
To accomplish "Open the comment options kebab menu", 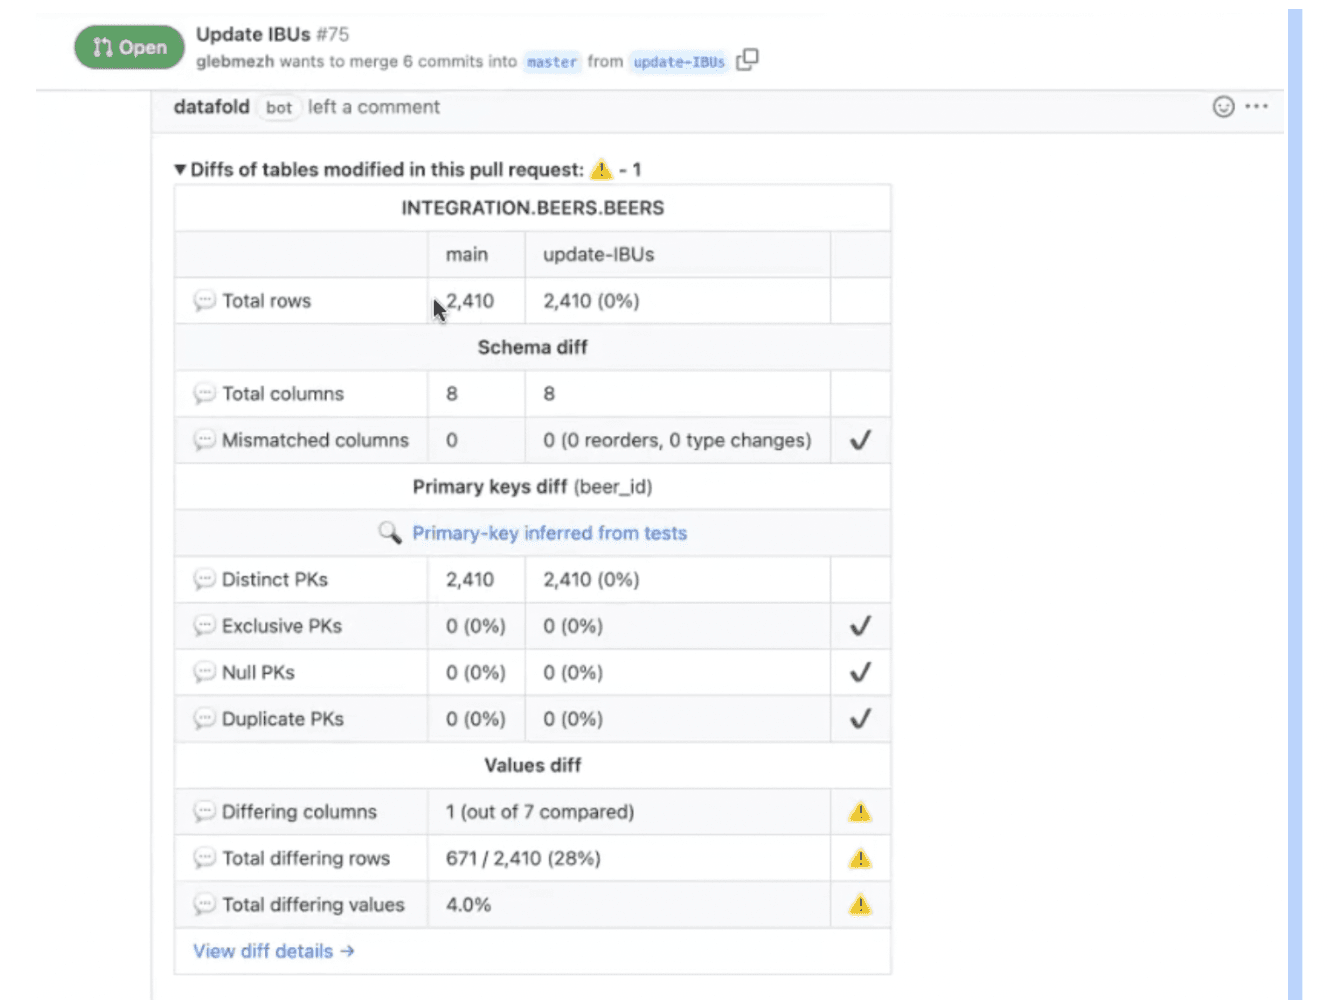I will pos(1257,106).
